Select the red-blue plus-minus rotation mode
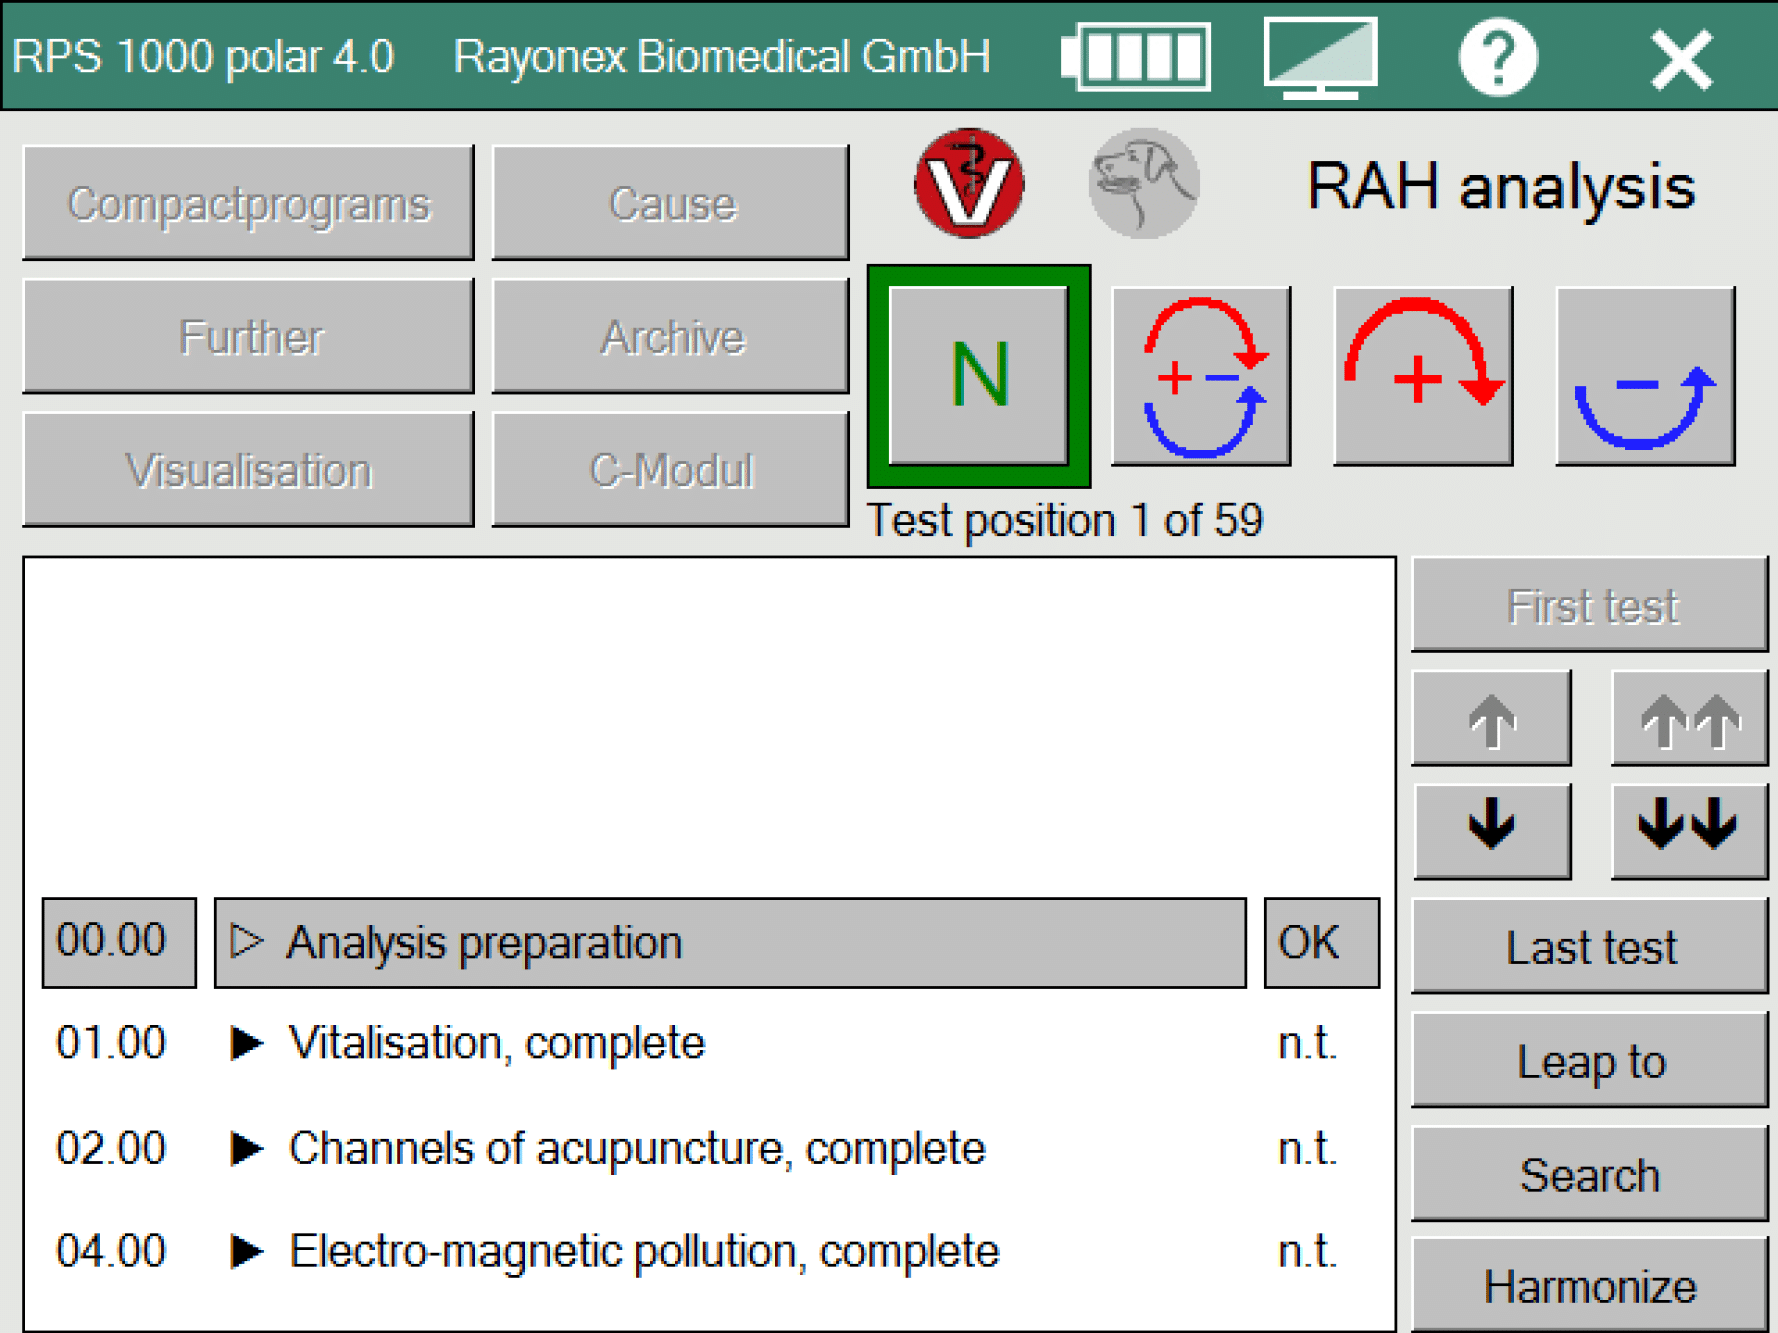Image resolution: width=1778 pixels, height=1333 pixels. coord(1201,376)
